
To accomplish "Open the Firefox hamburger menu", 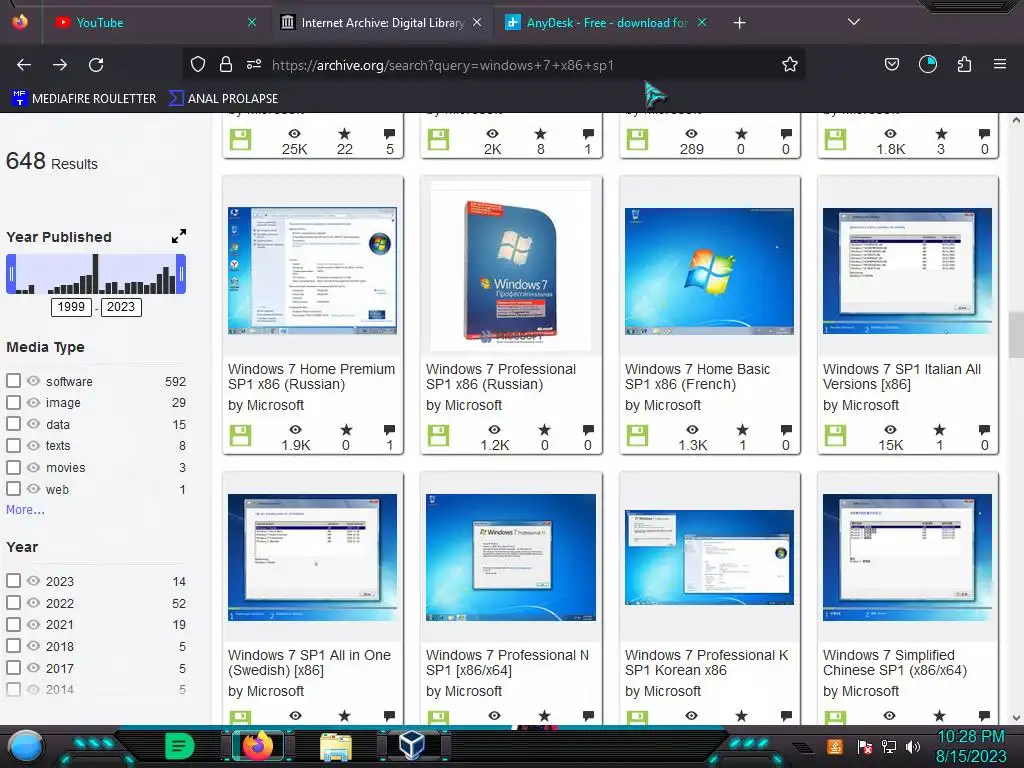I will [x=1000, y=64].
